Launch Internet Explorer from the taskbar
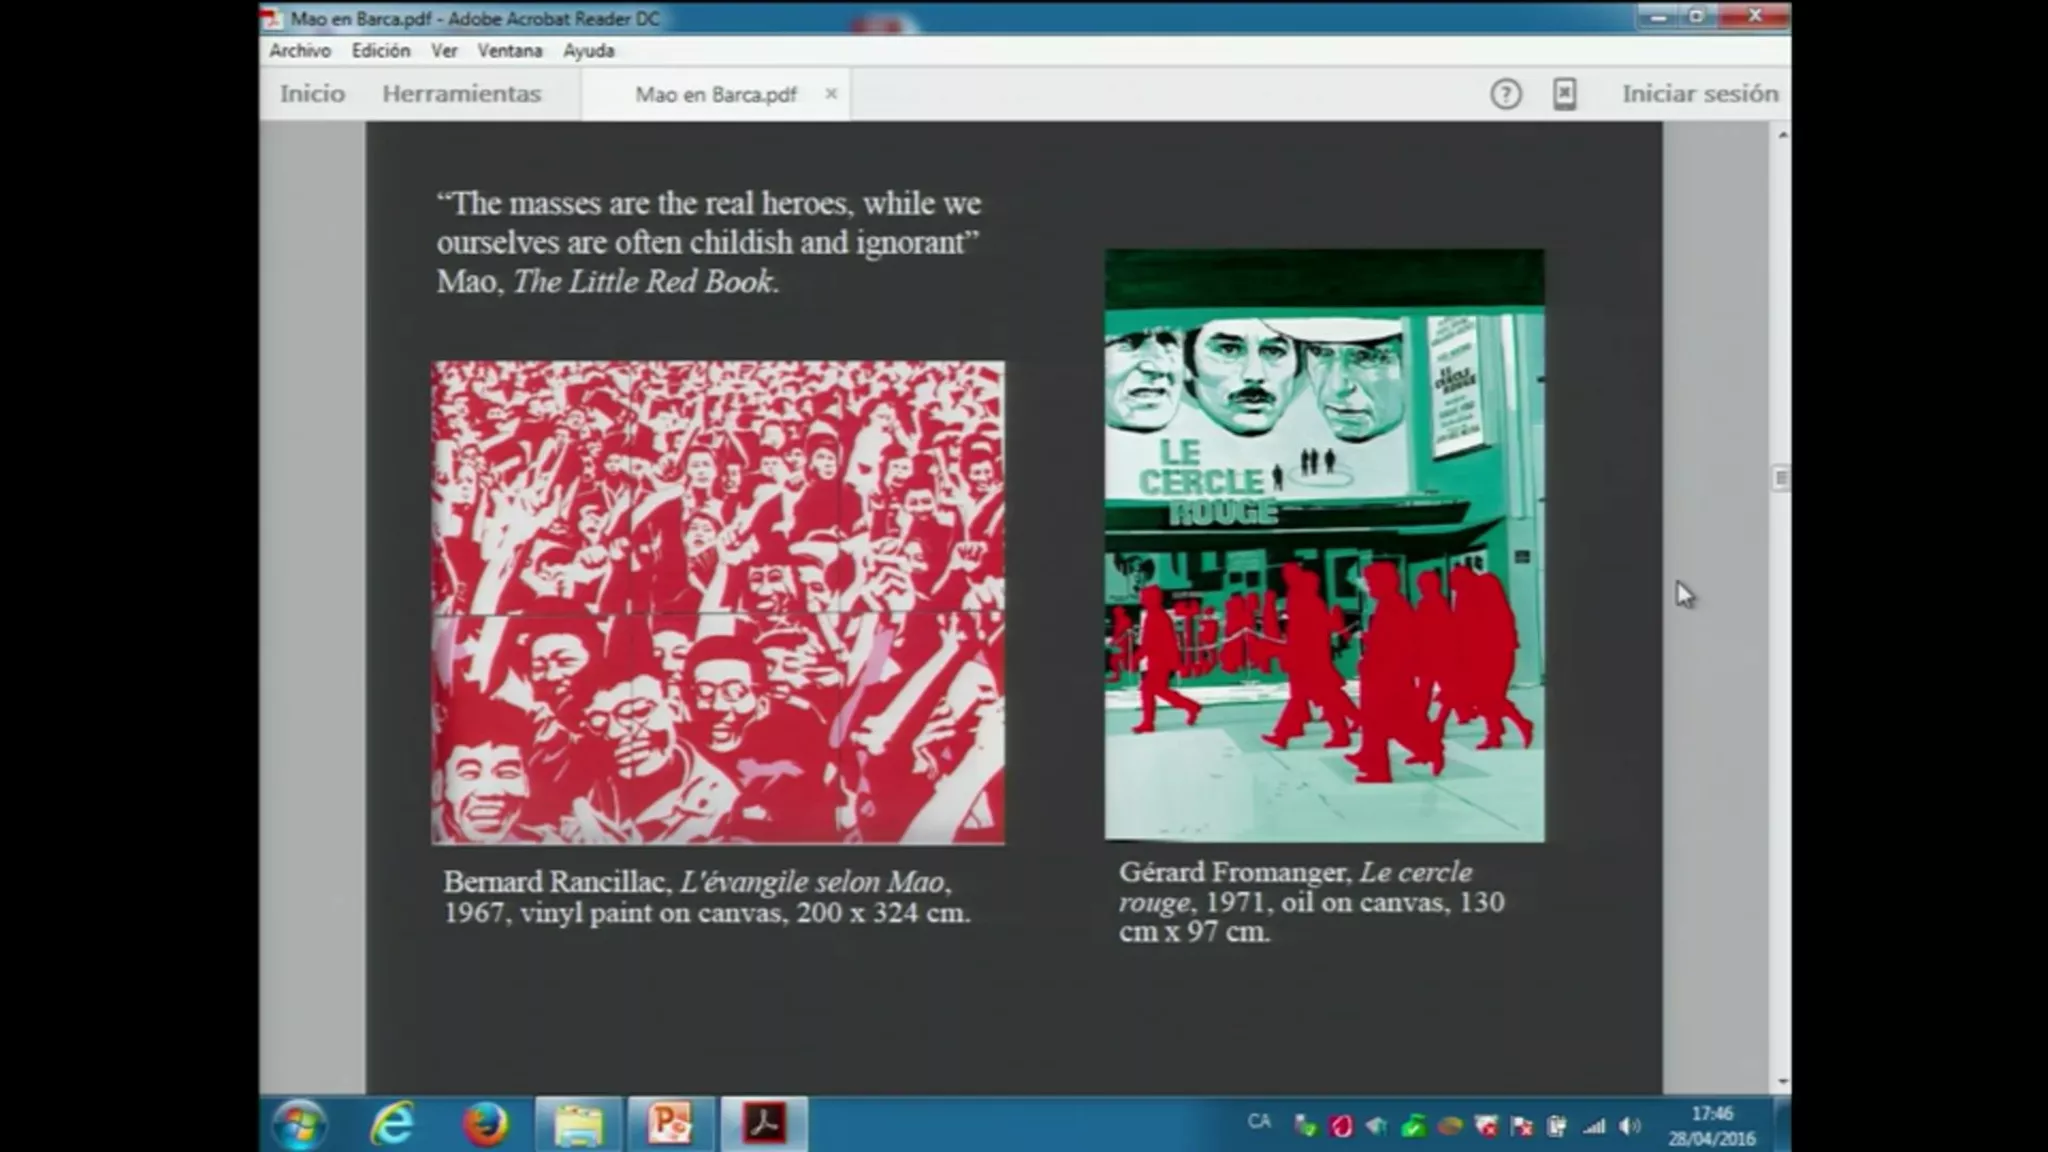Screen dimensions: 2048x1152 pos(393,1125)
